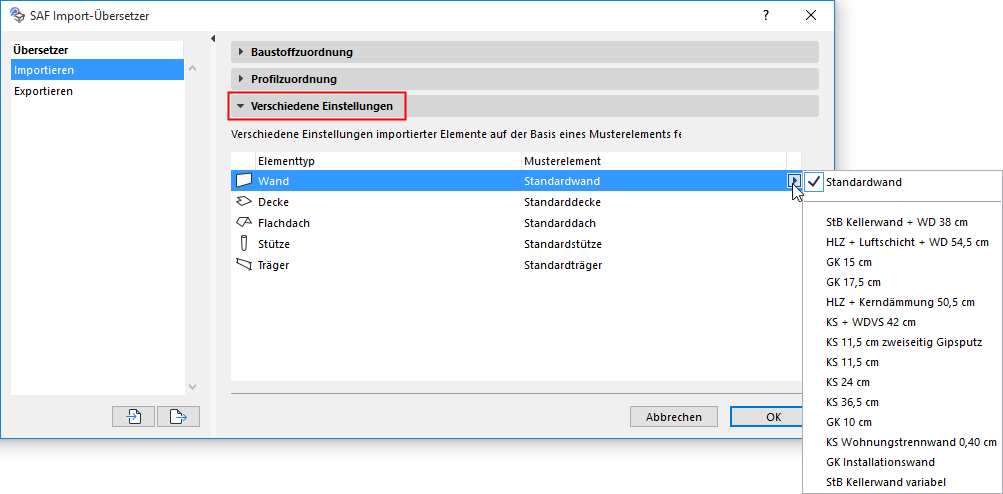The width and height of the screenshot is (1003, 494).
Task: Choose Standardwand in the popup menu
Action: [864, 182]
